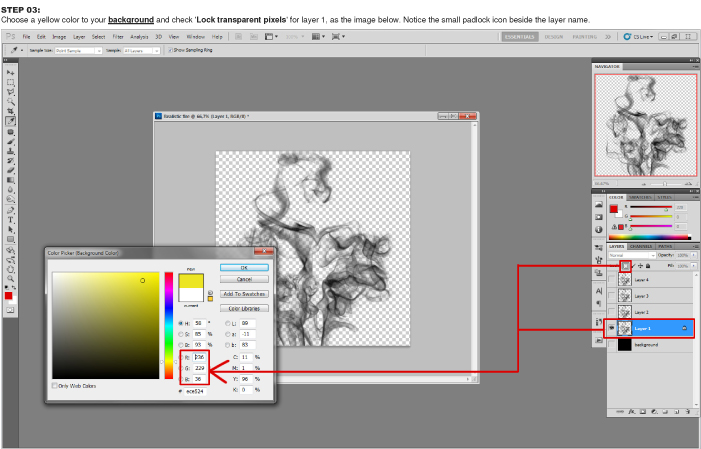Select the Path Selection tool
The image size is (701, 449).
point(10,229)
